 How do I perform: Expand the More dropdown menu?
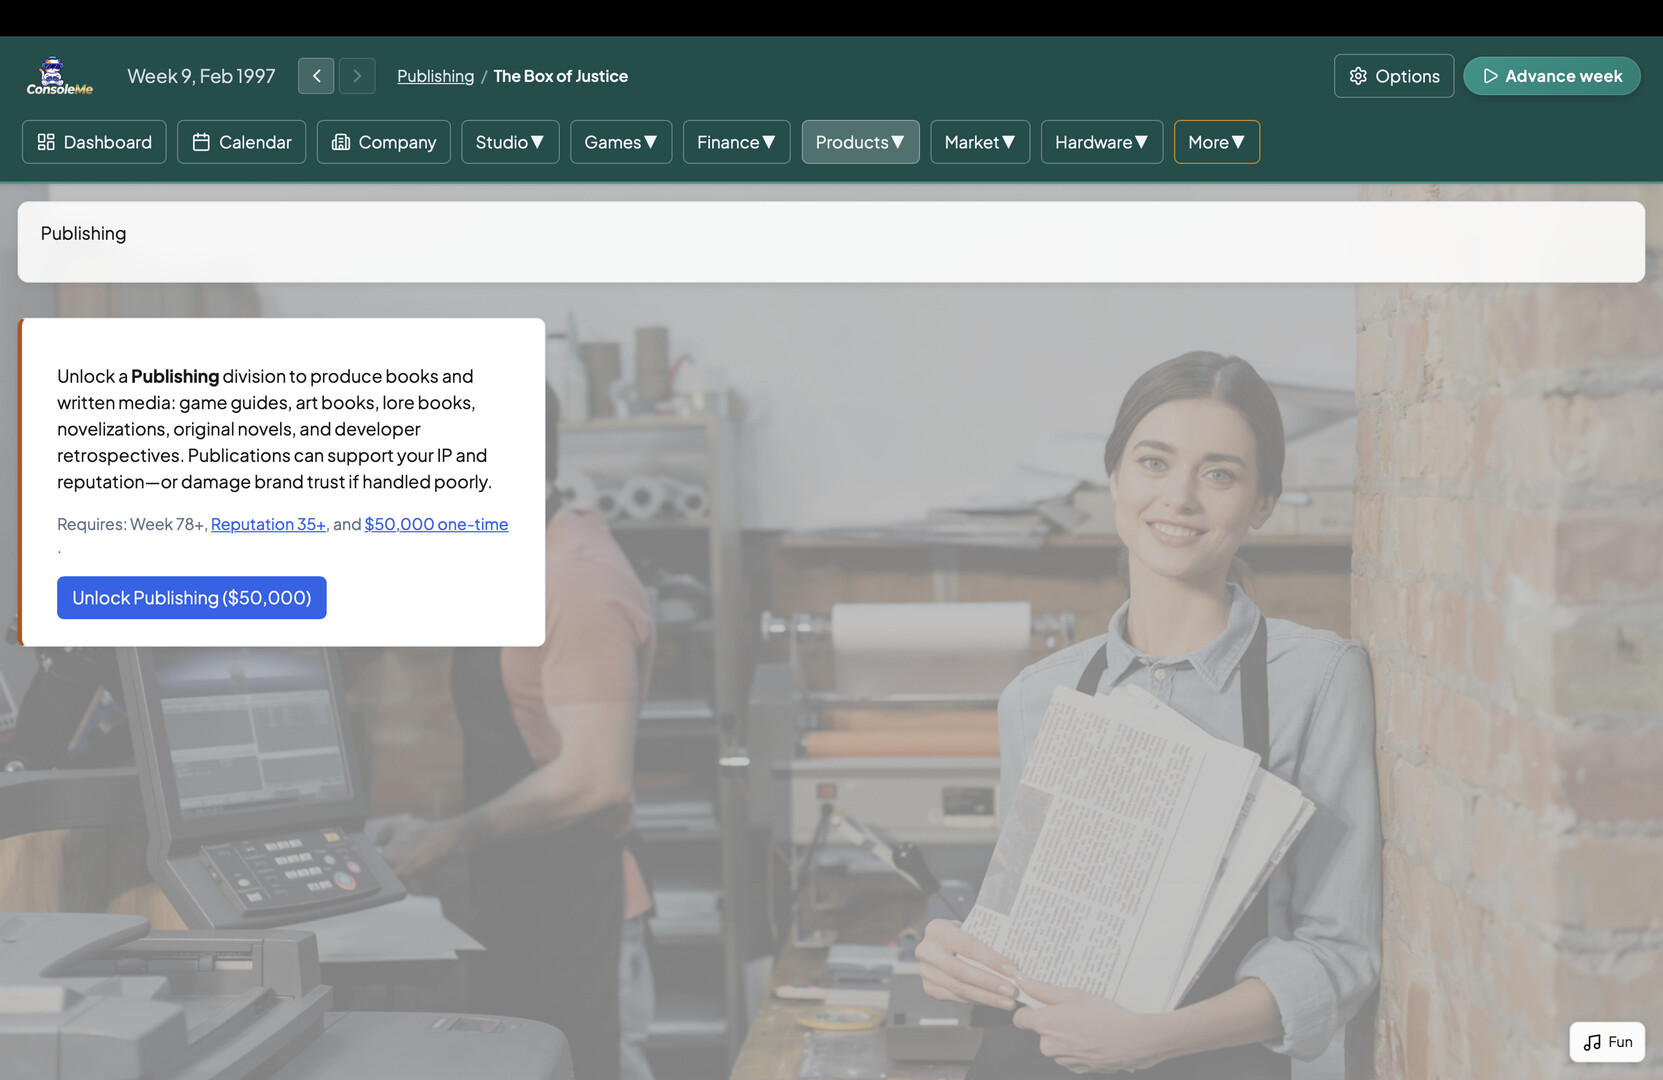tap(1216, 142)
